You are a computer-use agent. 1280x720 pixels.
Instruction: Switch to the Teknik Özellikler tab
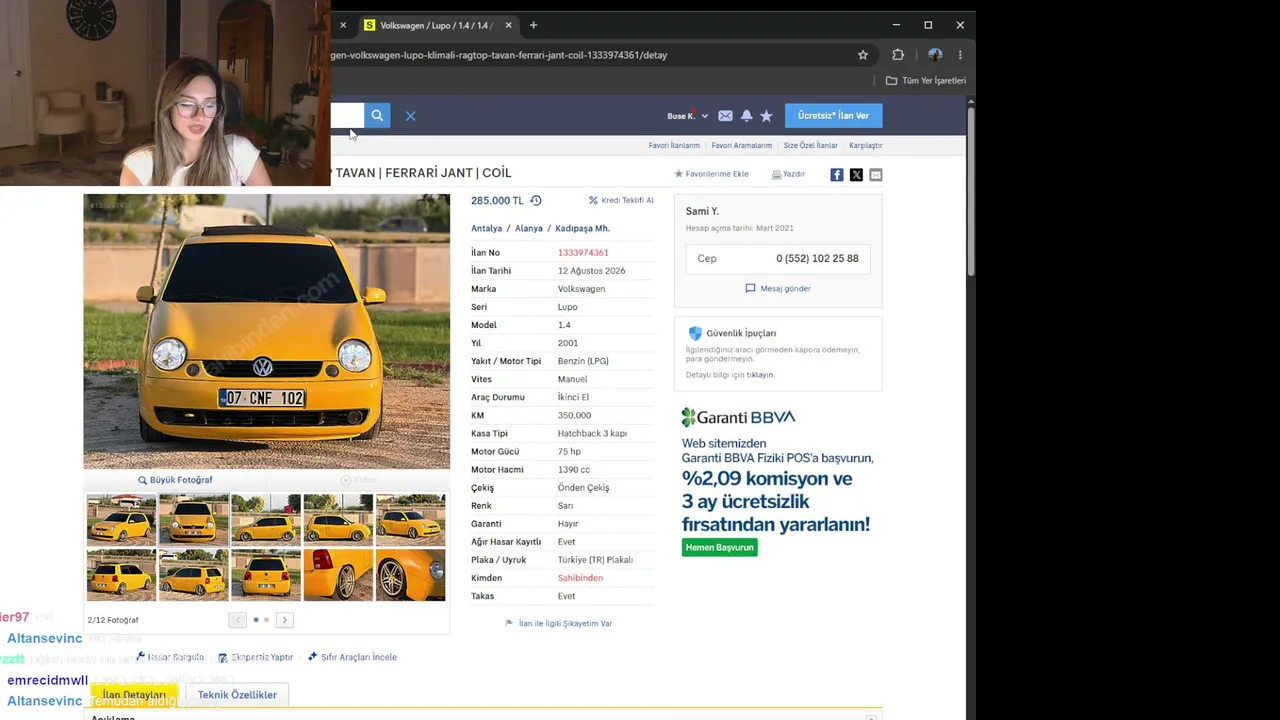click(x=237, y=695)
